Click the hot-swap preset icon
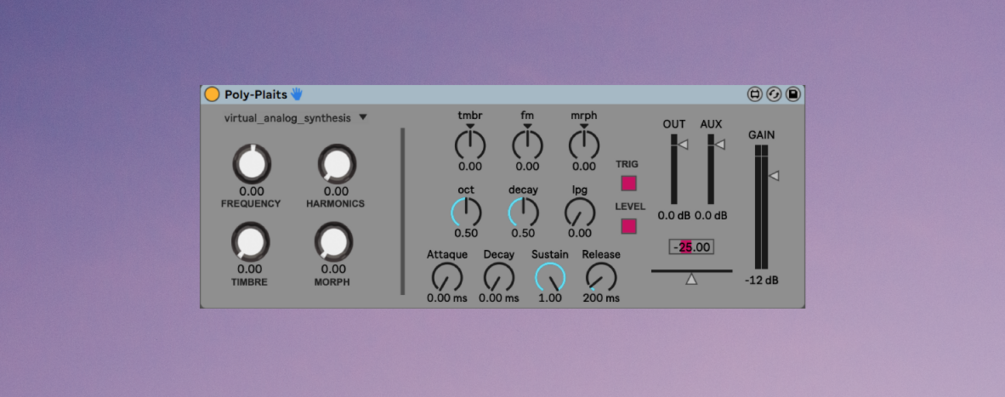This screenshot has width=1005, height=397. [774, 95]
